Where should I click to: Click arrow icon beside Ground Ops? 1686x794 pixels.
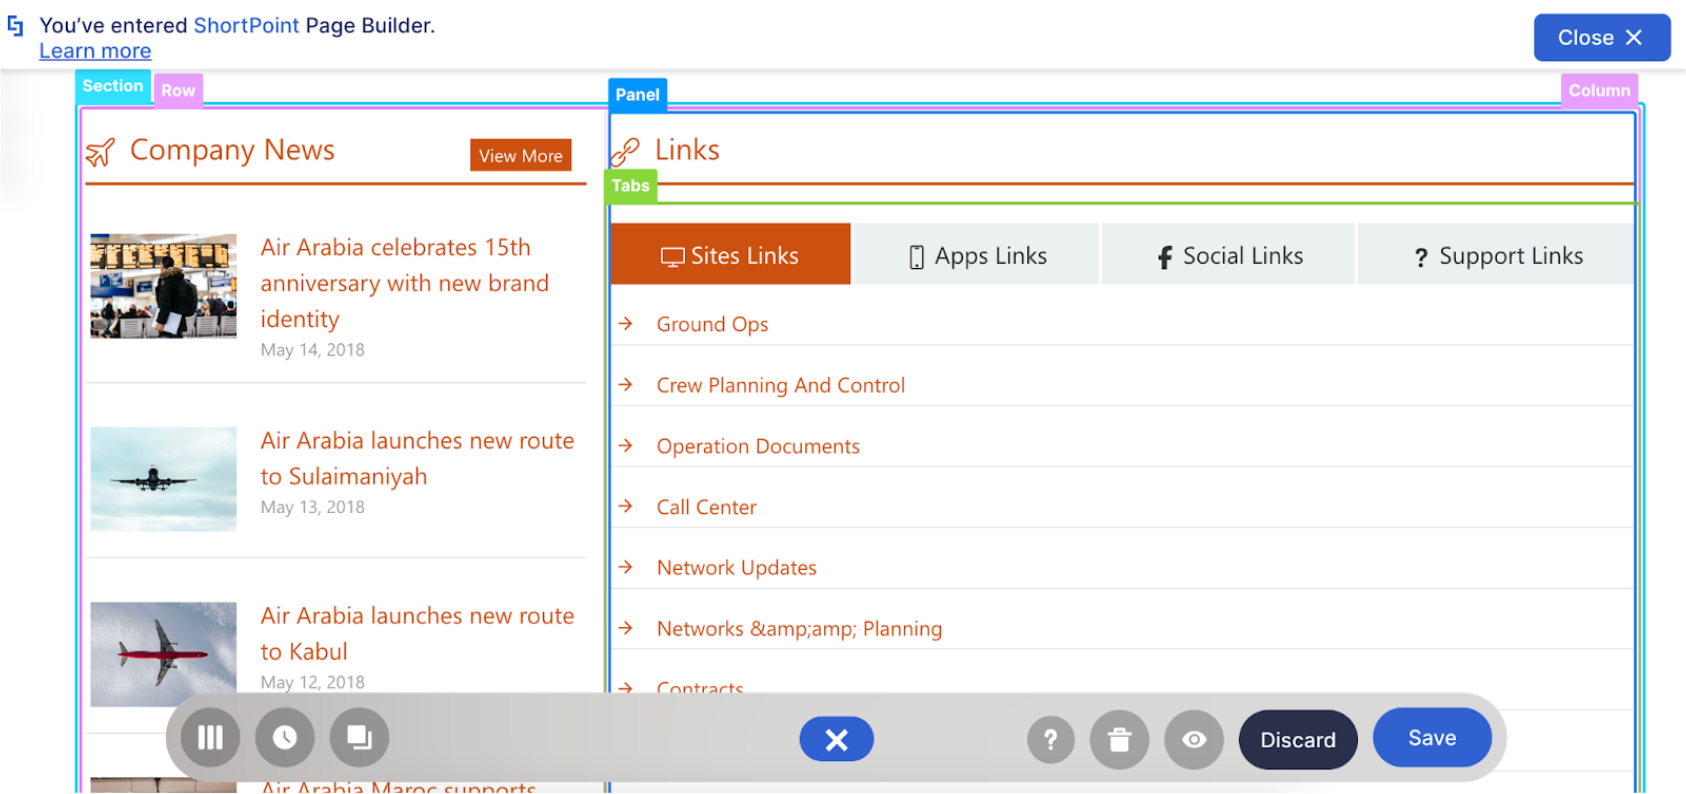(626, 323)
